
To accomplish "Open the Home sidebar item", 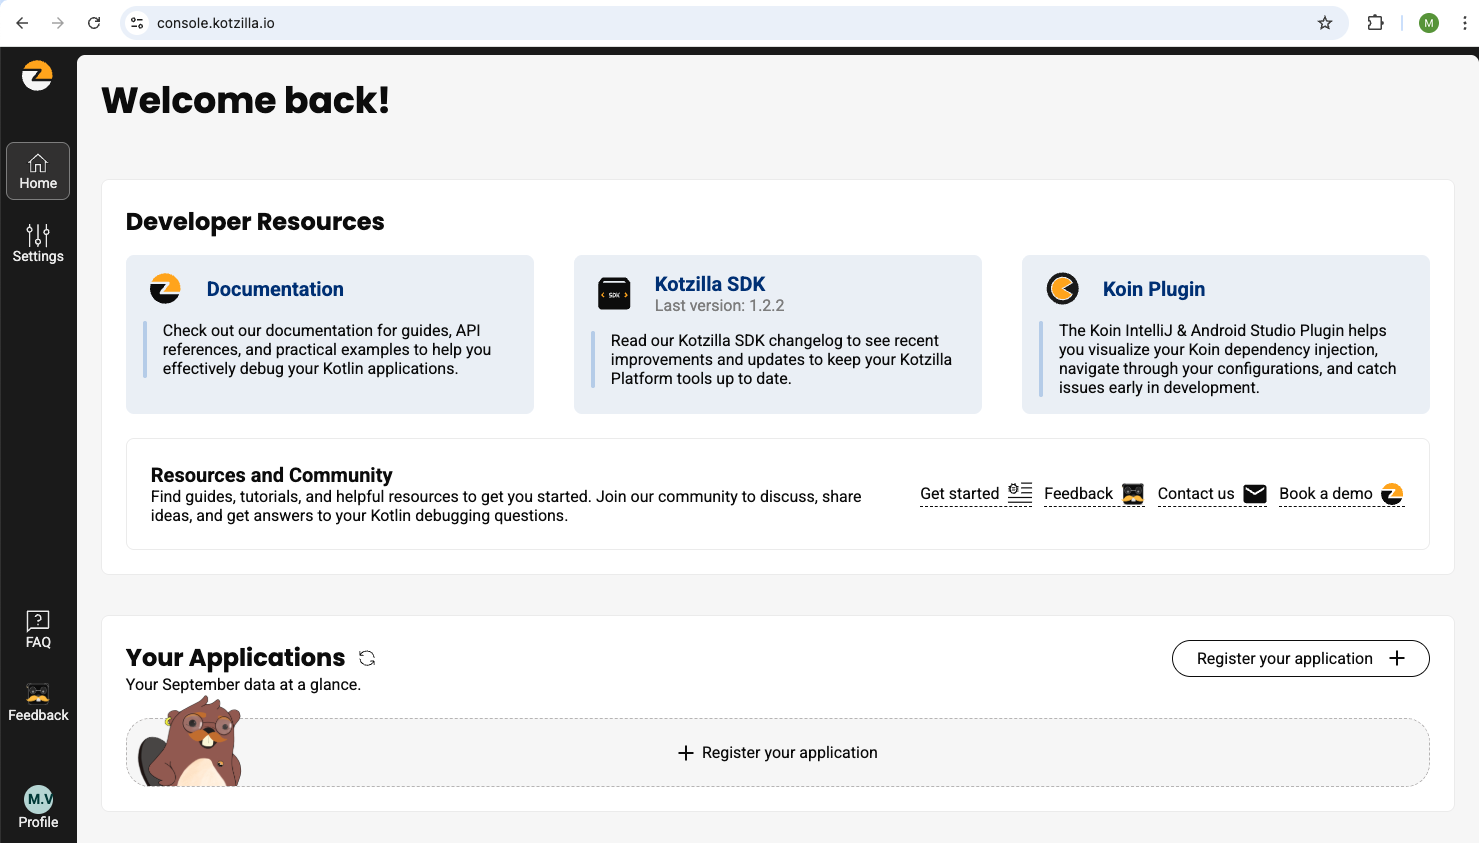I will point(38,171).
